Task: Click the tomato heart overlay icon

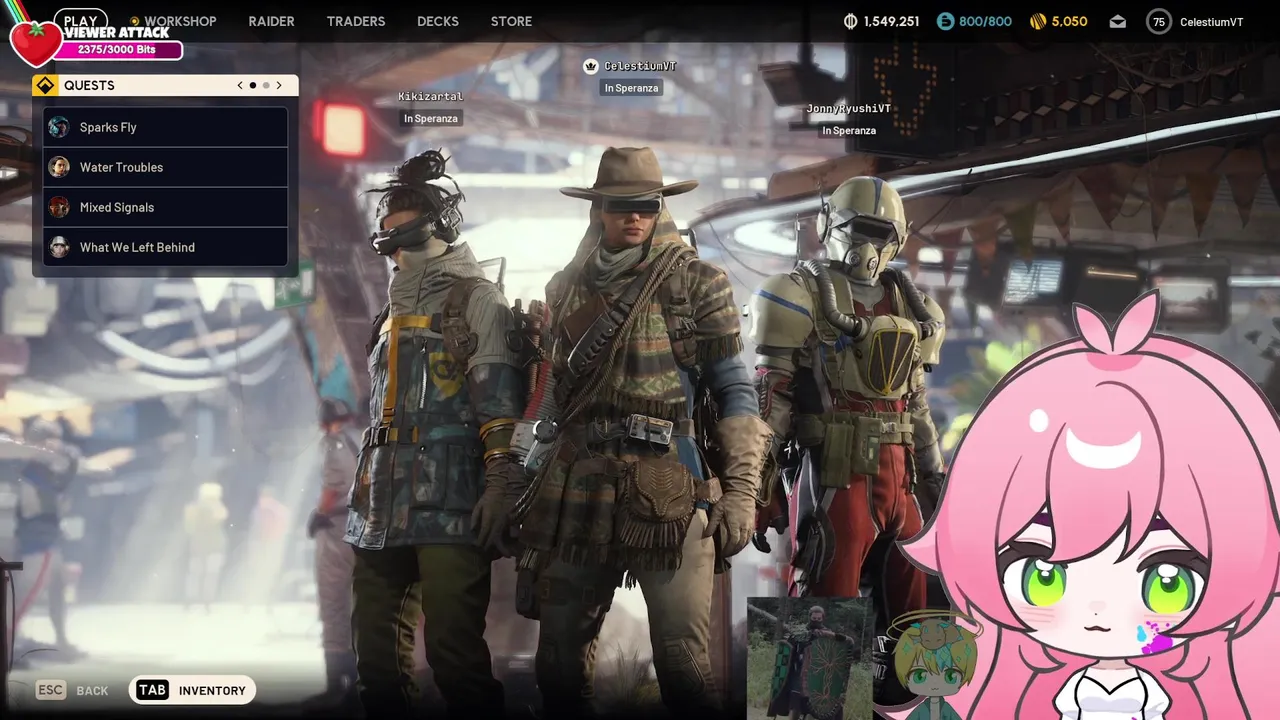Action: point(35,42)
